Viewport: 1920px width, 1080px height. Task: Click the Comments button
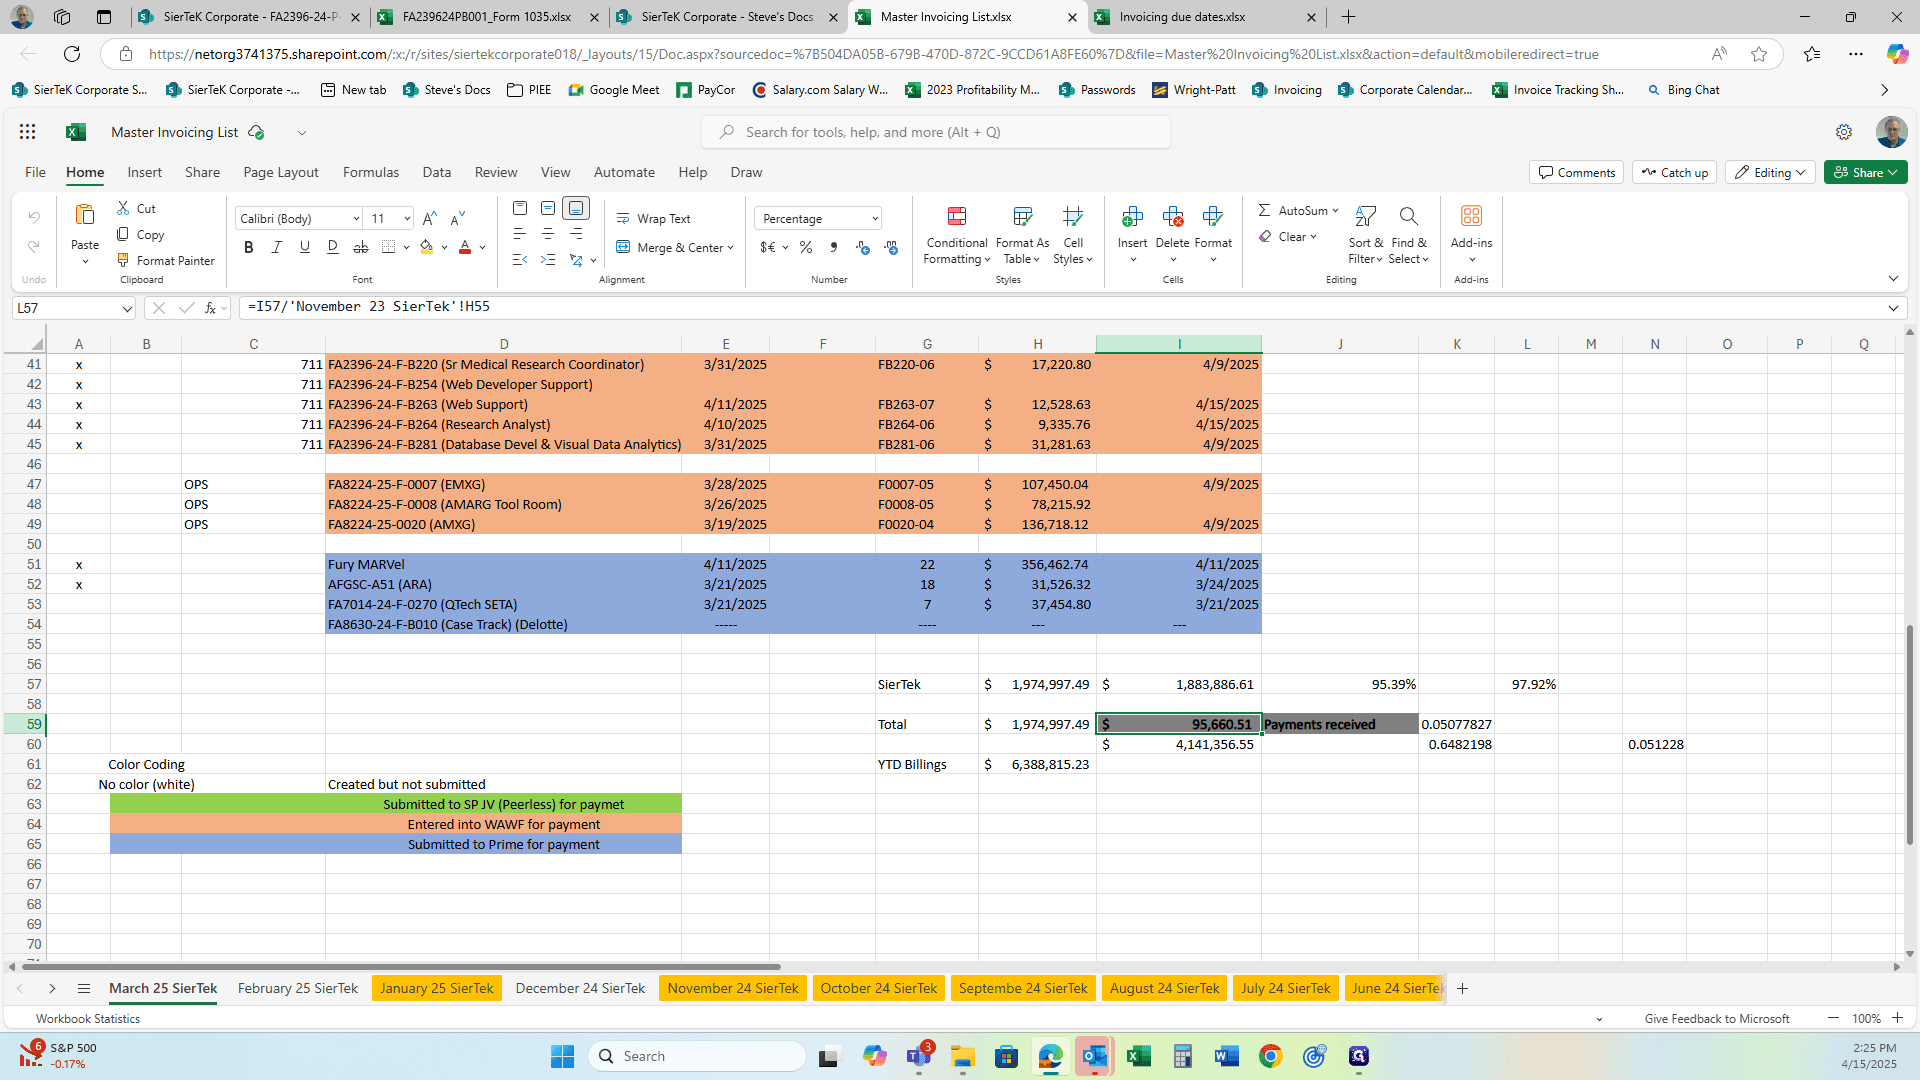coord(1576,173)
